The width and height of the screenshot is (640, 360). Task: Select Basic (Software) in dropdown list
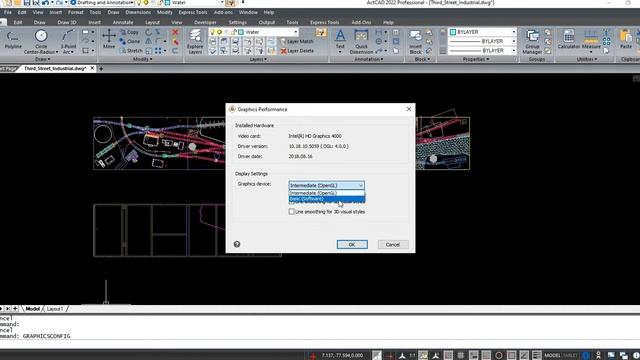click(327, 199)
